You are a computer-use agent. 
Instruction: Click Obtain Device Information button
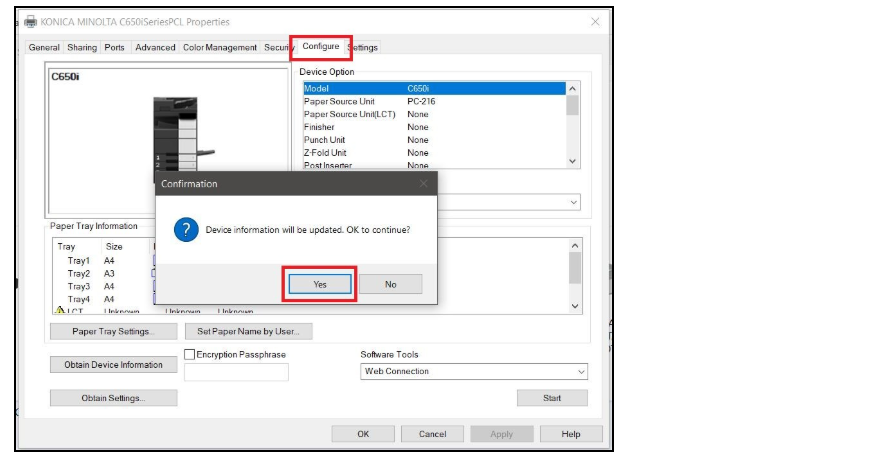(114, 364)
